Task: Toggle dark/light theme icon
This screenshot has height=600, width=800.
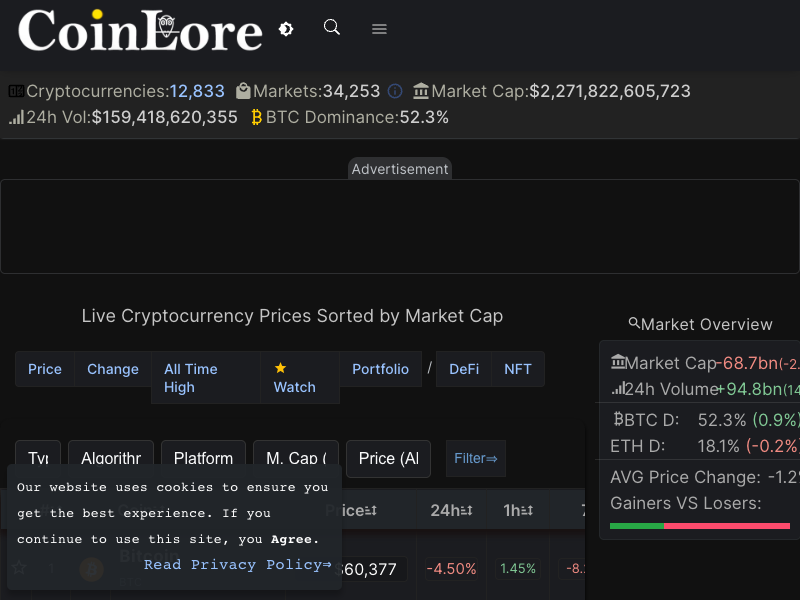Action: tap(286, 29)
